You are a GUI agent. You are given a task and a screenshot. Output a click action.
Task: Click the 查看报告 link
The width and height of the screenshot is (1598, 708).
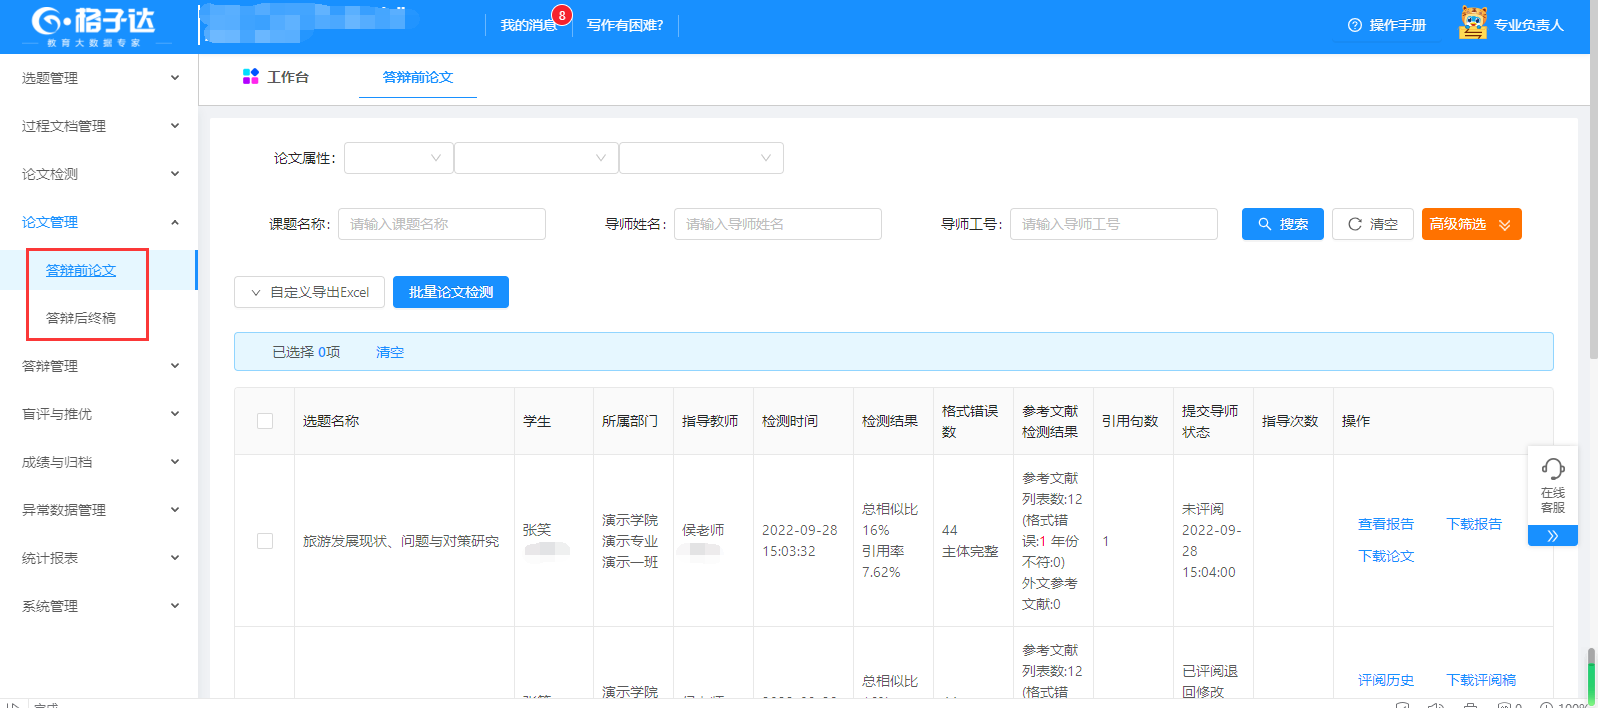pyautogui.click(x=1385, y=524)
